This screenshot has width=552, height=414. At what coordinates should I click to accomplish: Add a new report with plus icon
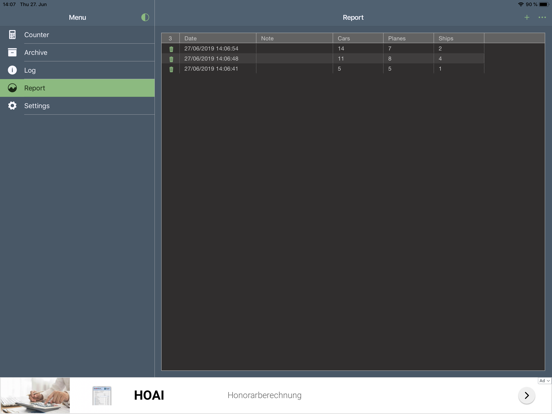pos(527,17)
